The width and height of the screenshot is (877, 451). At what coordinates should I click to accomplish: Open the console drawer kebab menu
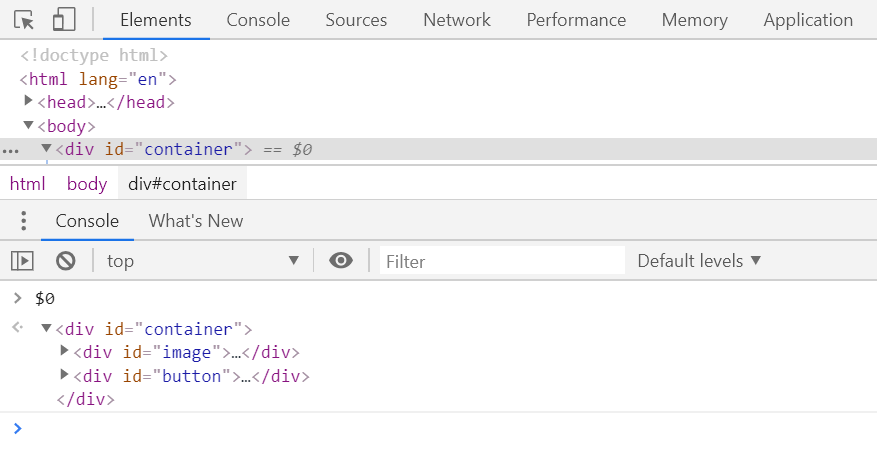(24, 221)
